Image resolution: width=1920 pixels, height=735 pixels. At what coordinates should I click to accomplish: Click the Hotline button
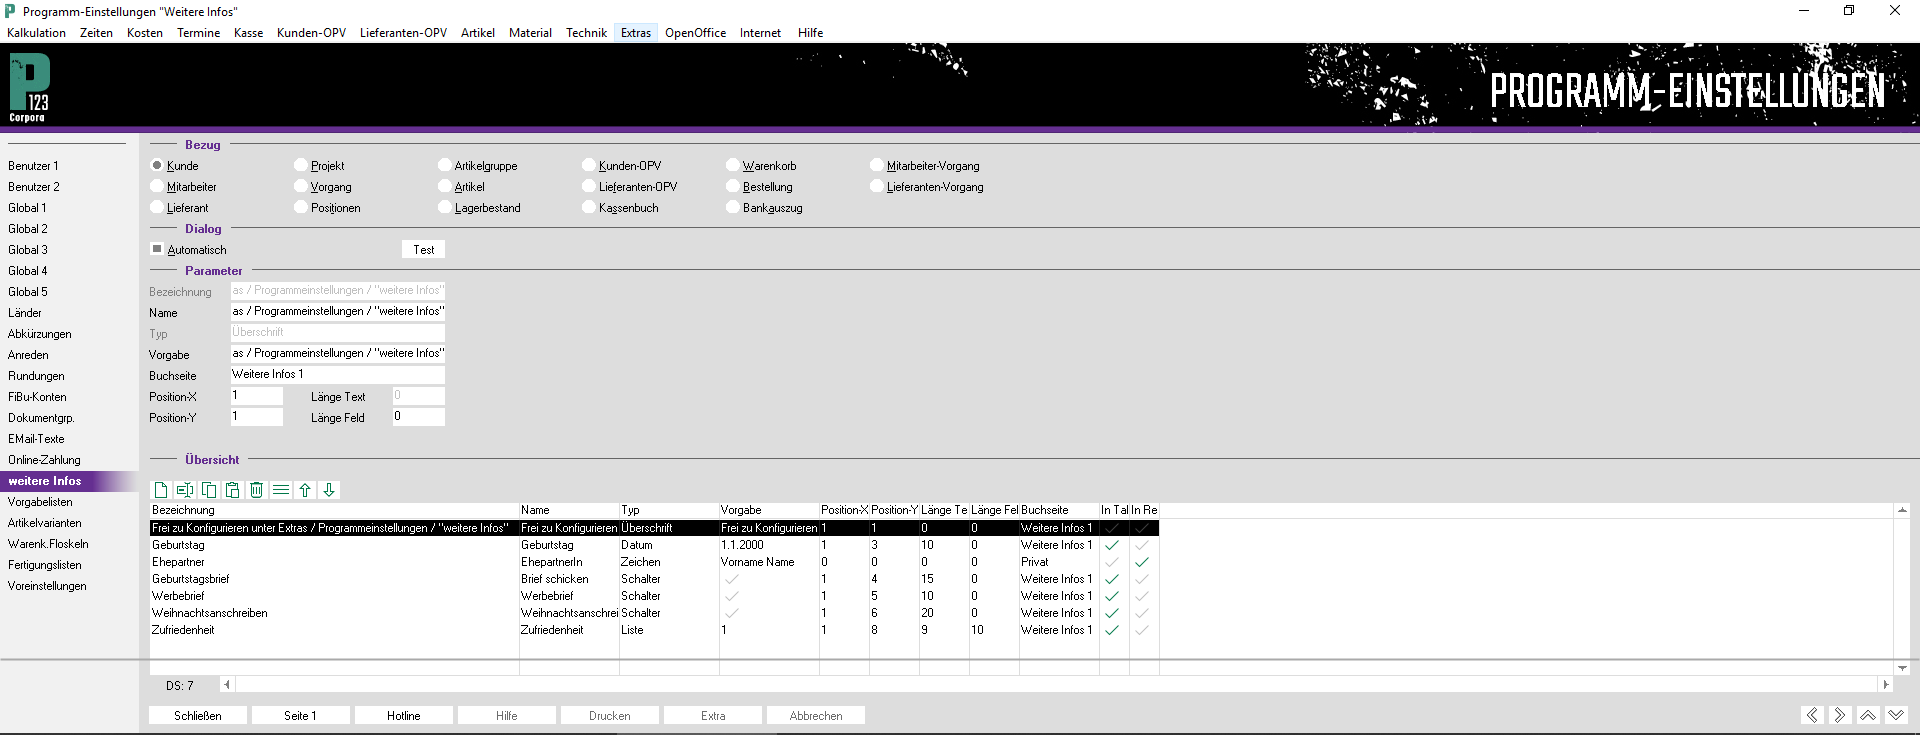(404, 716)
